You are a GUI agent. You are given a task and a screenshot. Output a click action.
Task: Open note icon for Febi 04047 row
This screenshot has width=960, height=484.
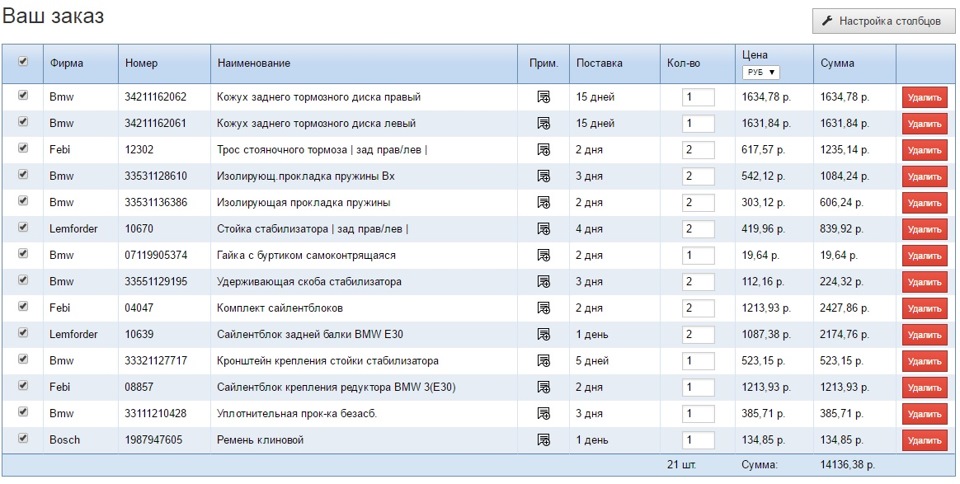[543, 308]
